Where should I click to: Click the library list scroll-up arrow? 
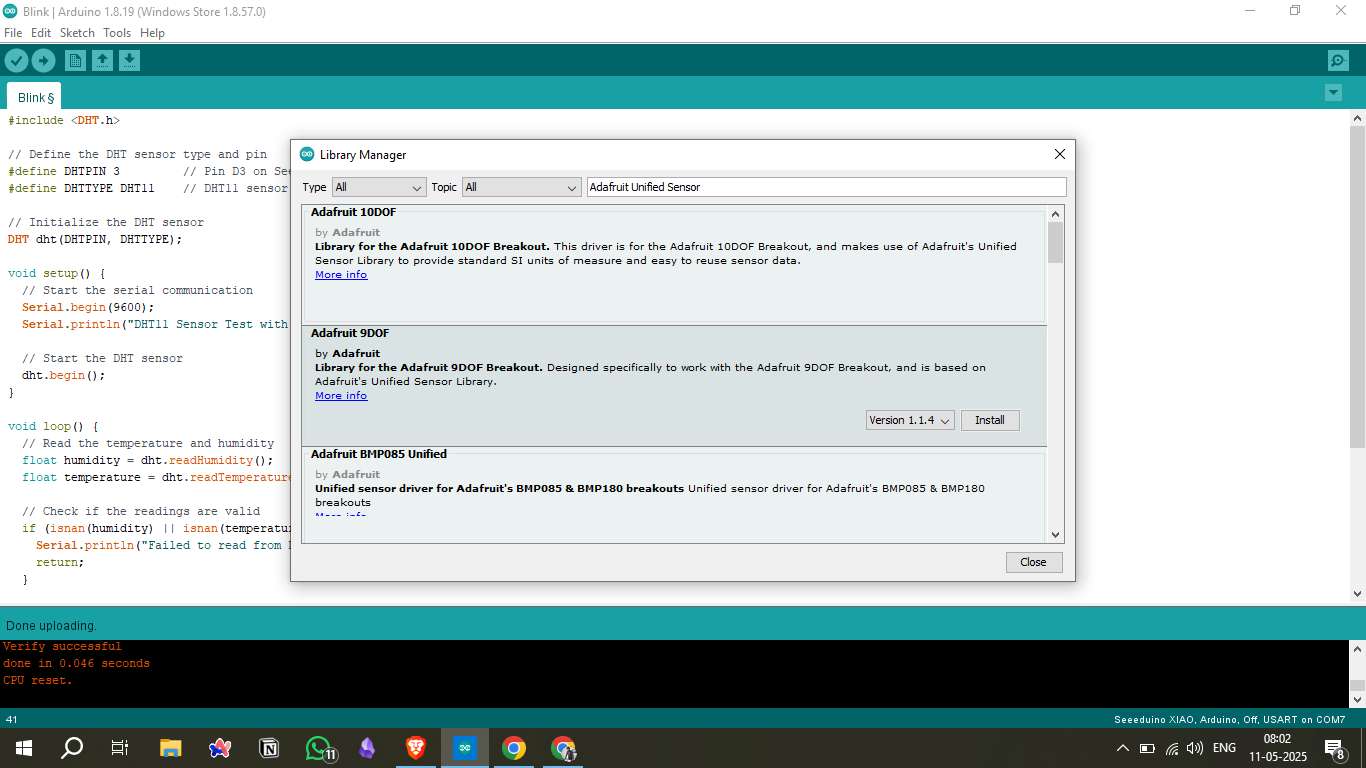pos(1056,213)
